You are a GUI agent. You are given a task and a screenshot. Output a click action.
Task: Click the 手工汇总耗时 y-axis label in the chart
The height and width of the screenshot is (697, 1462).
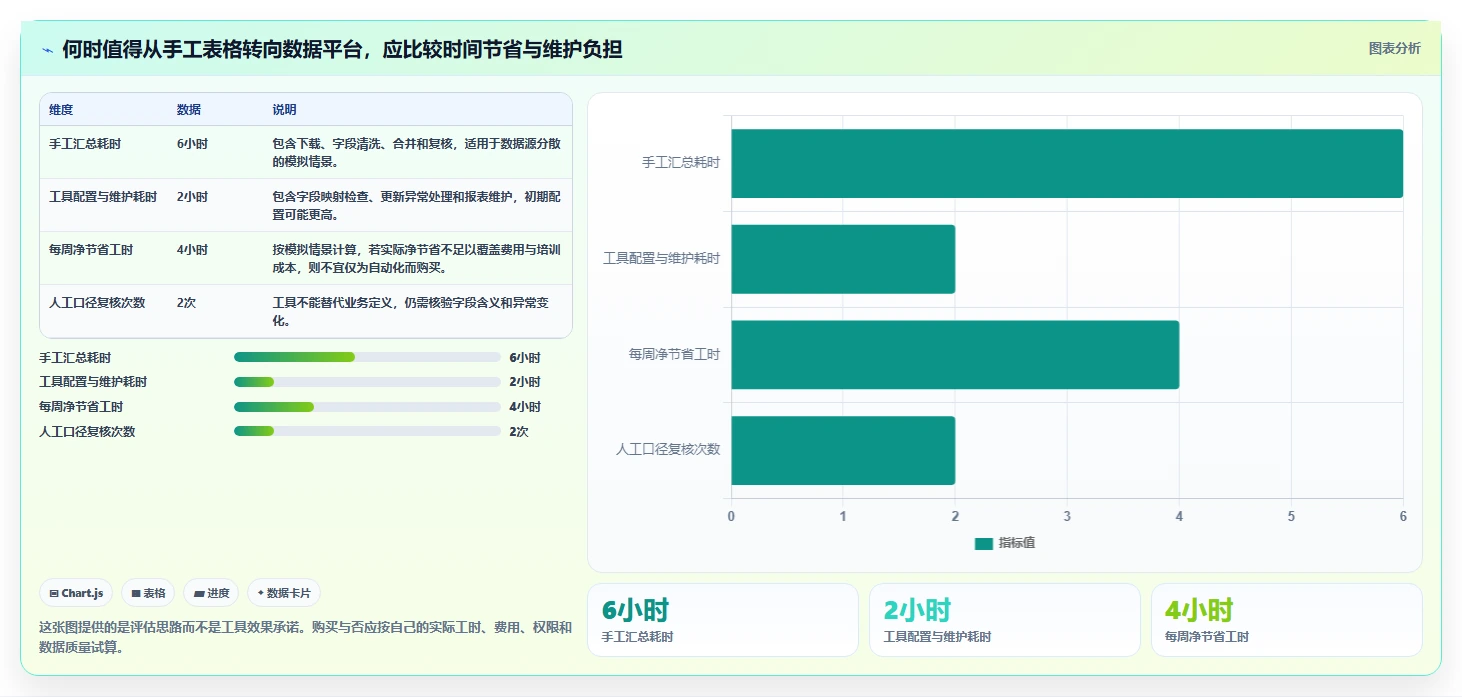pyautogui.click(x=681, y=163)
